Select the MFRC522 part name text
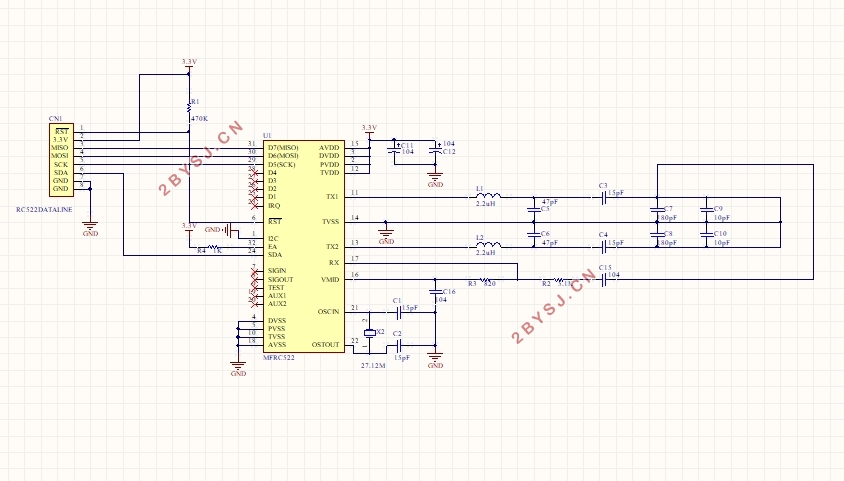Image resolution: width=844 pixels, height=481 pixels. tap(279, 358)
